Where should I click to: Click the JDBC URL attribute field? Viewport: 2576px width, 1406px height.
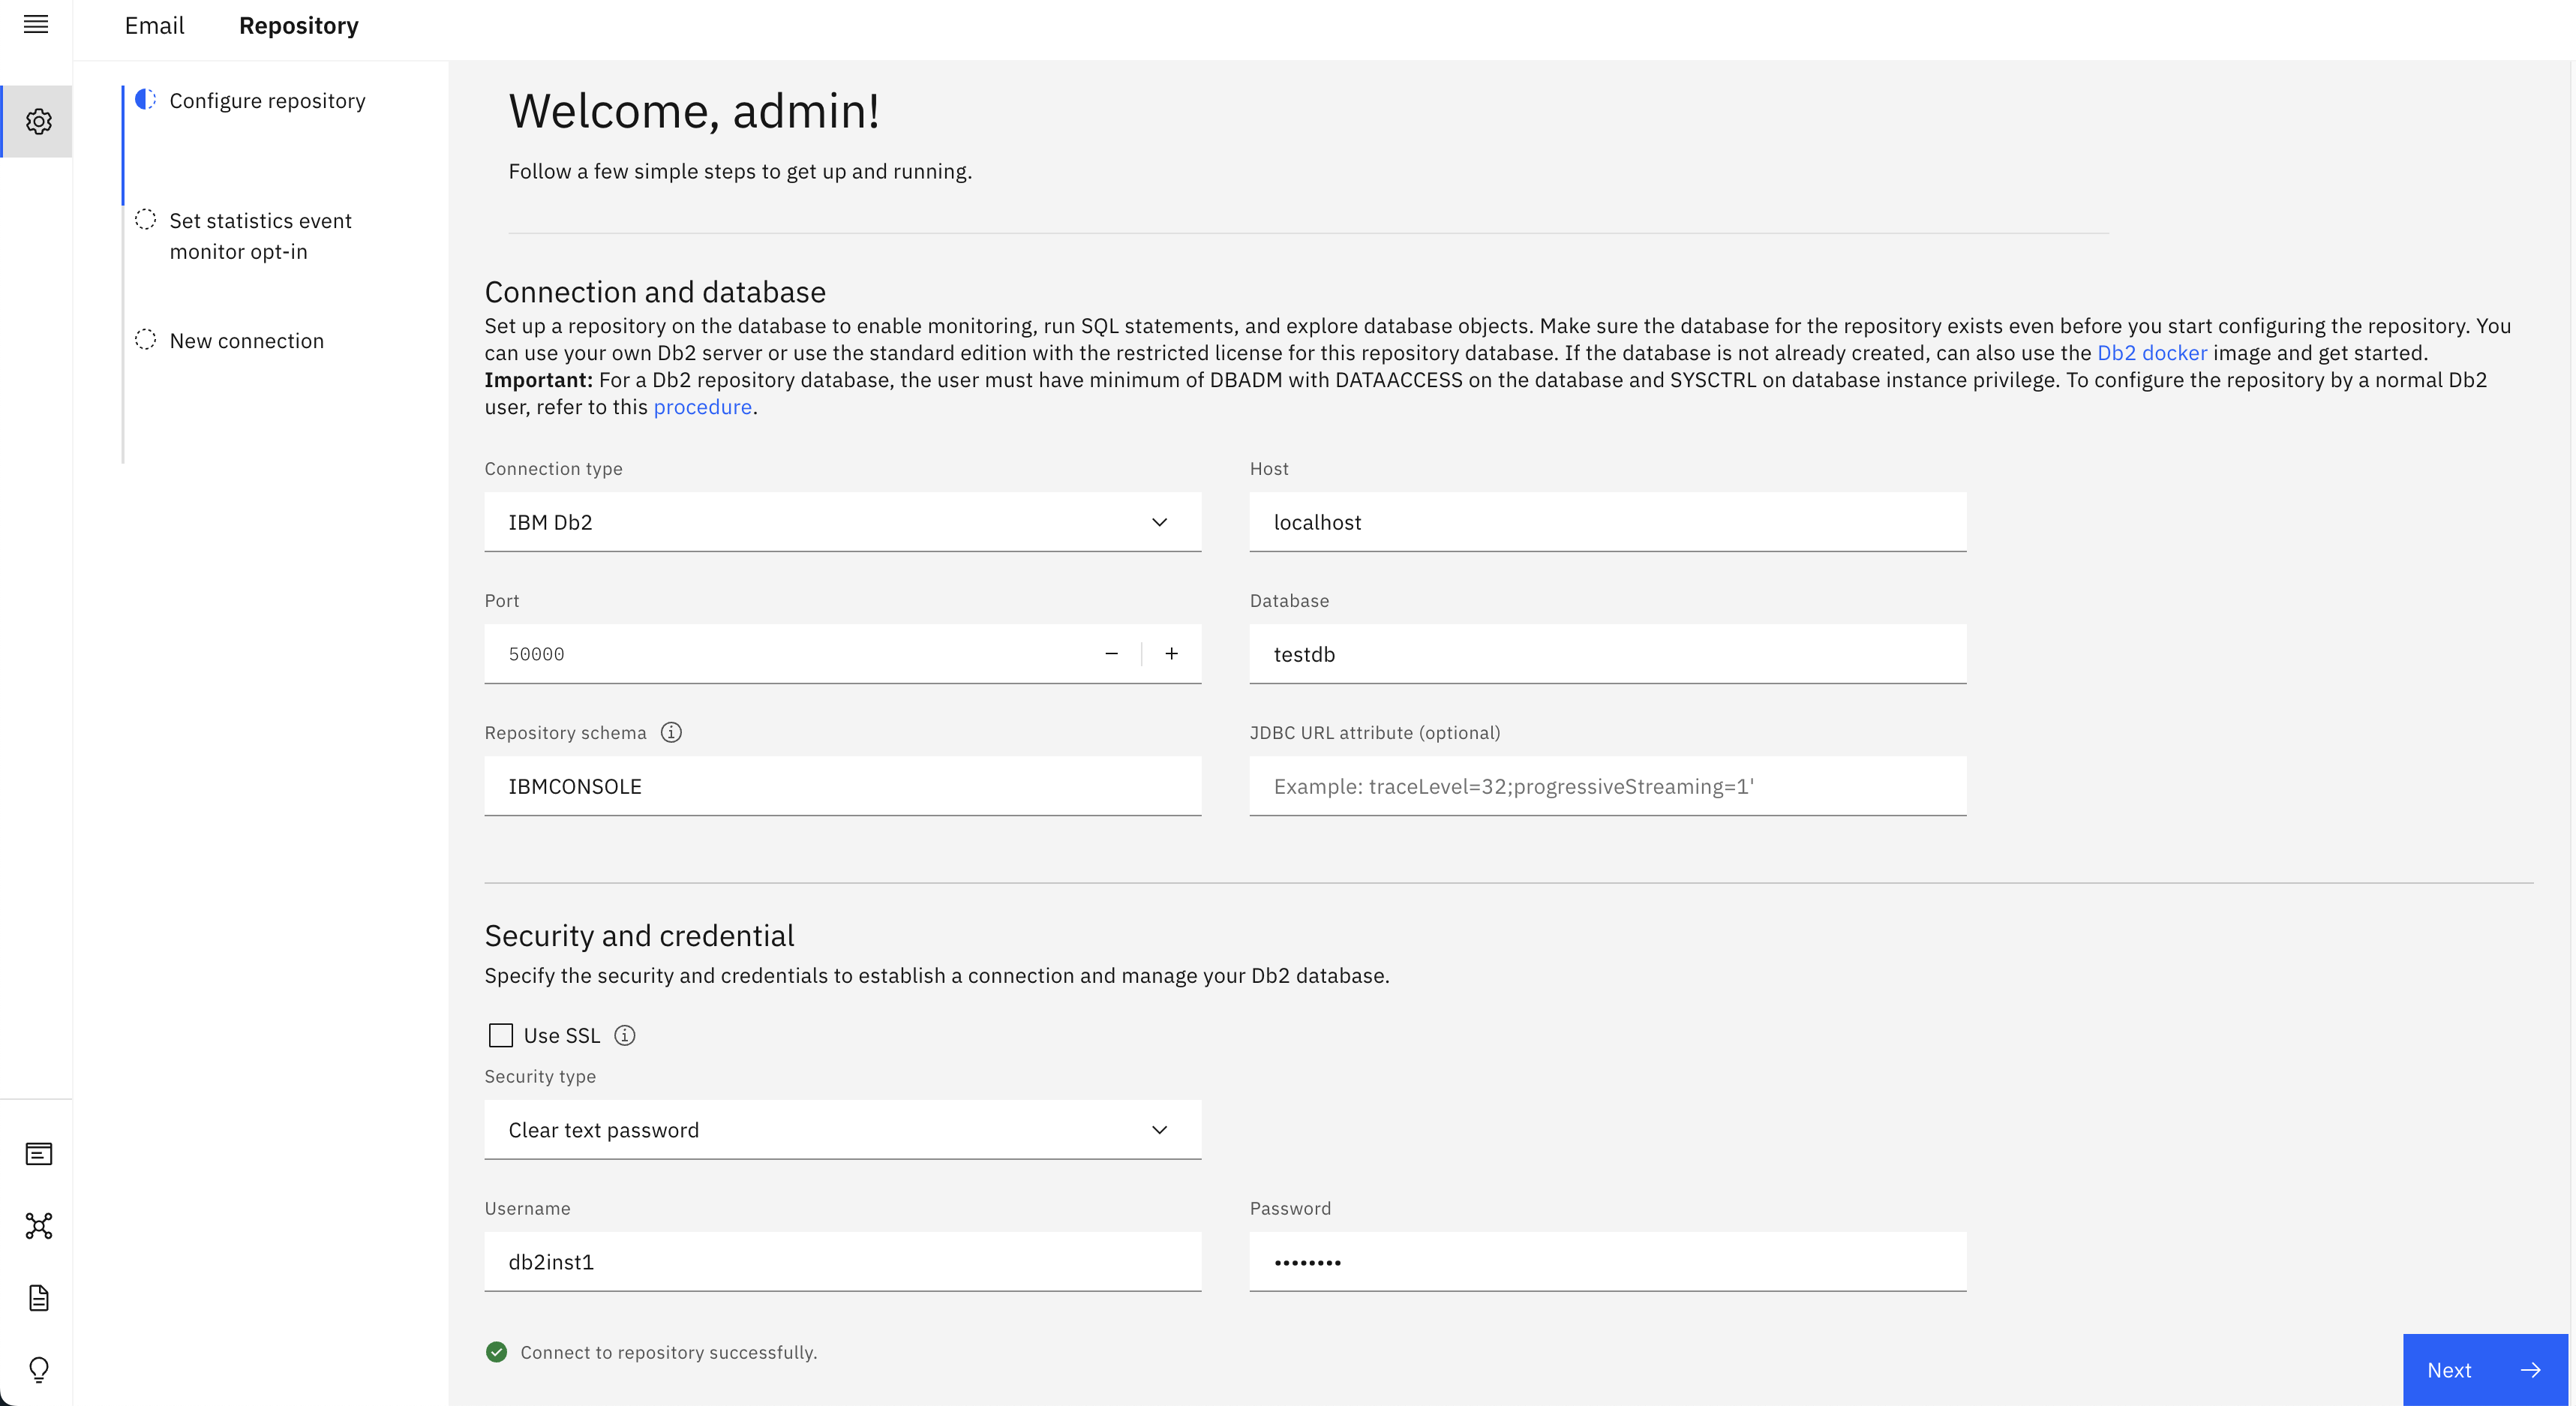pos(1607,787)
